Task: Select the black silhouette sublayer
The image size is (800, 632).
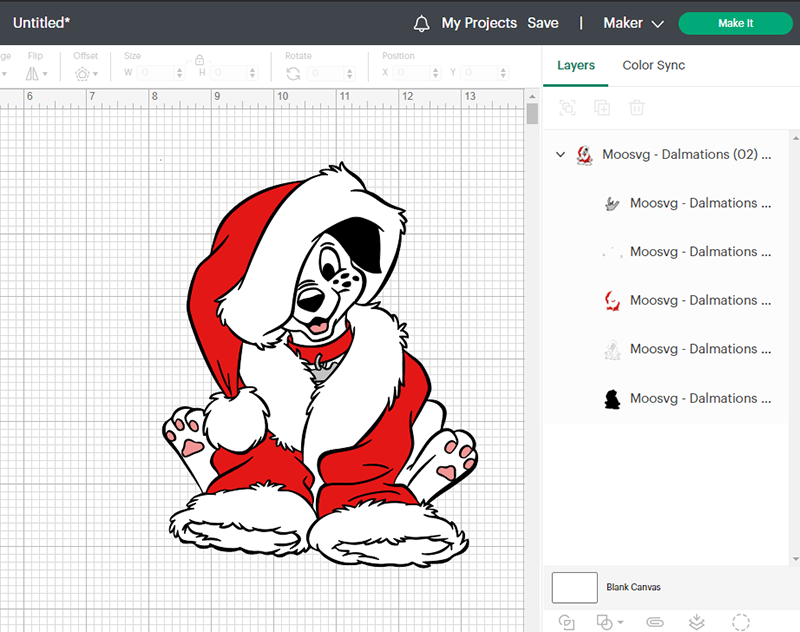Action: [666, 398]
